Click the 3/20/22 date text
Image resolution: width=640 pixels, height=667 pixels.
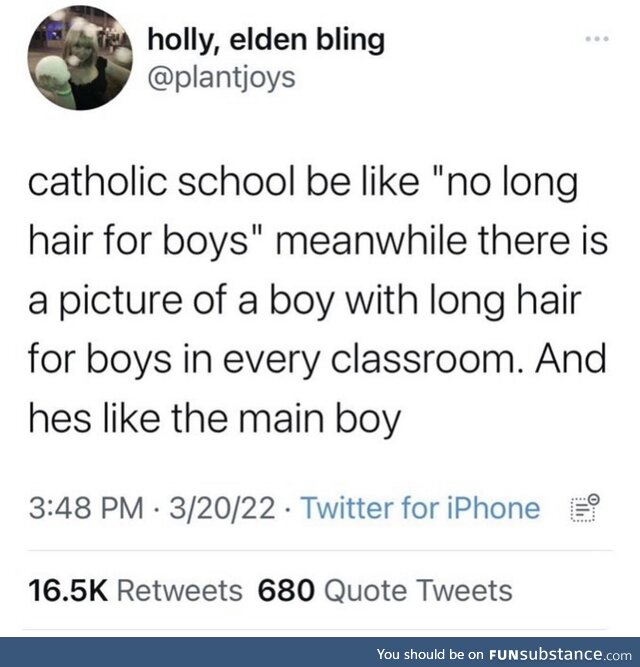(222, 508)
